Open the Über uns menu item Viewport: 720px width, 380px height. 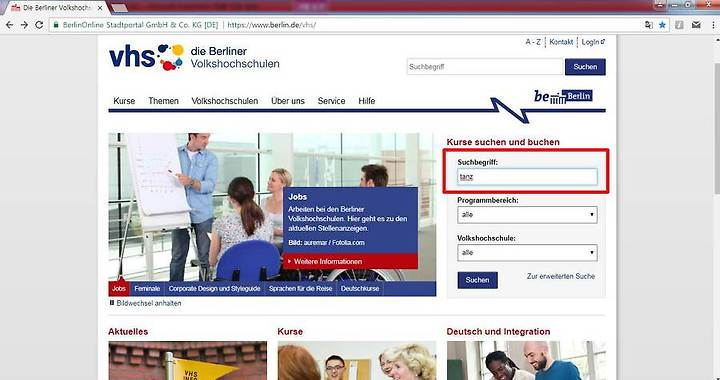[x=288, y=101]
